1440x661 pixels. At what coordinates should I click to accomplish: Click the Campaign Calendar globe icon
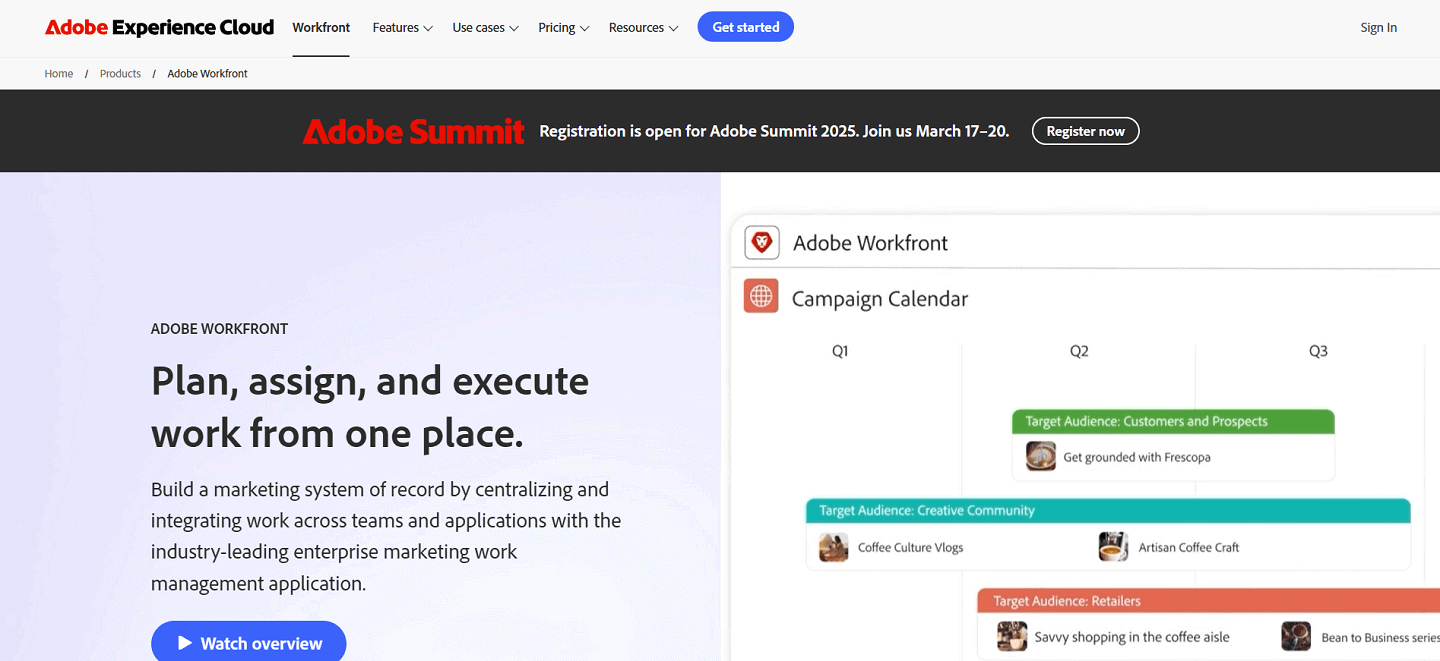761,296
